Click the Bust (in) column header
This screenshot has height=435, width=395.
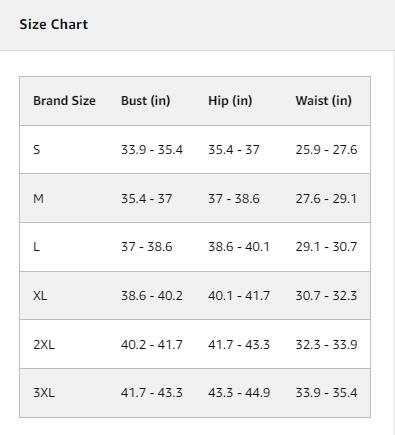coord(146,101)
